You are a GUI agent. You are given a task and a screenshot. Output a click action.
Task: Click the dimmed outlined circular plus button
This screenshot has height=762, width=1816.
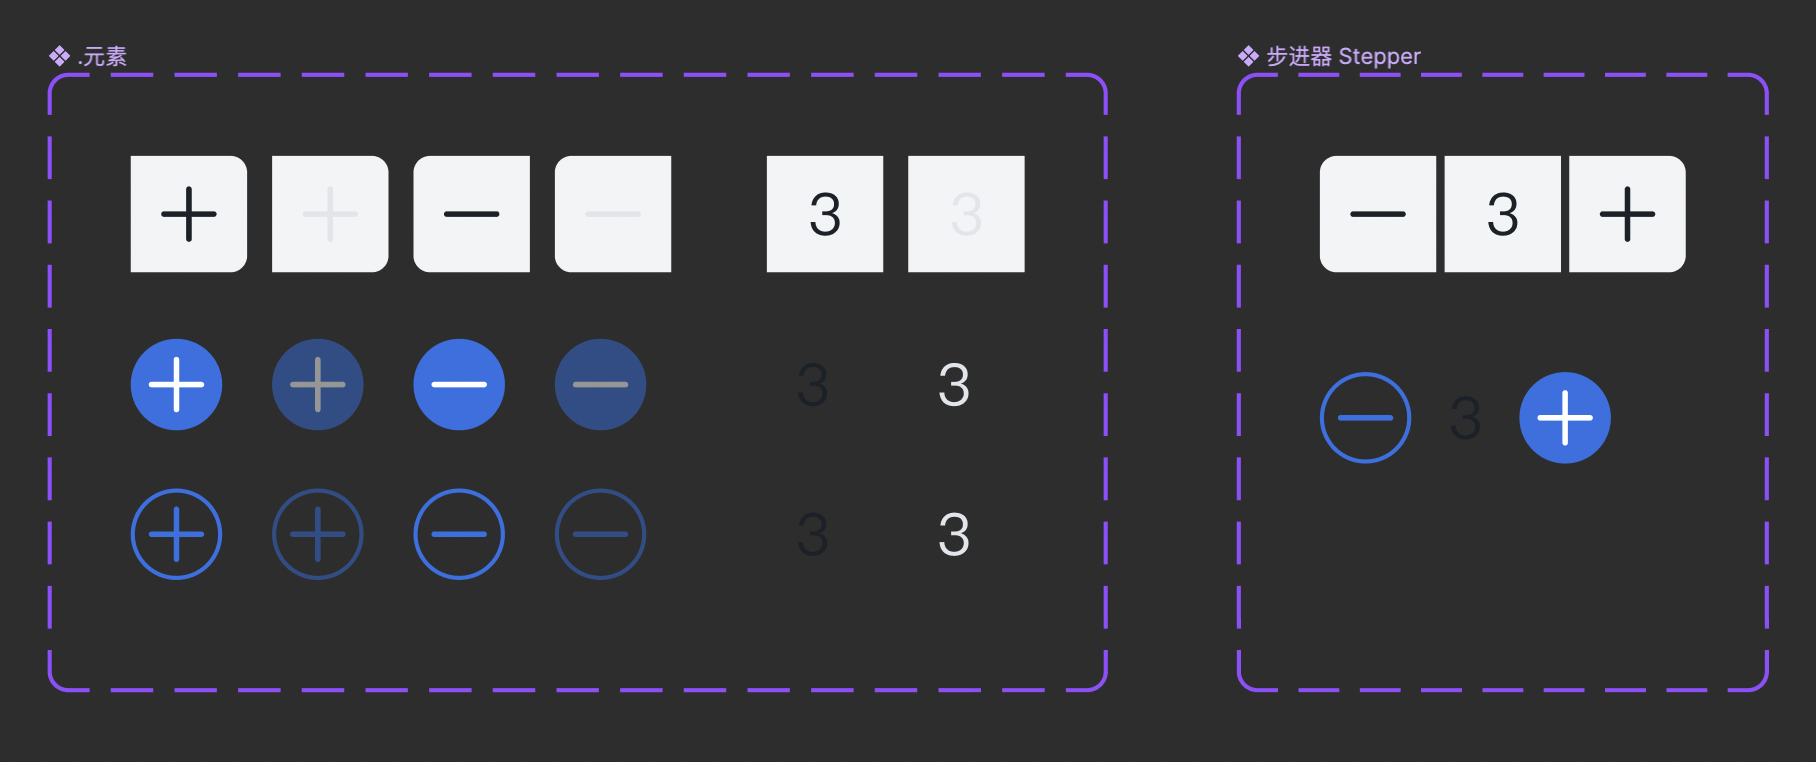pyautogui.click(x=318, y=534)
